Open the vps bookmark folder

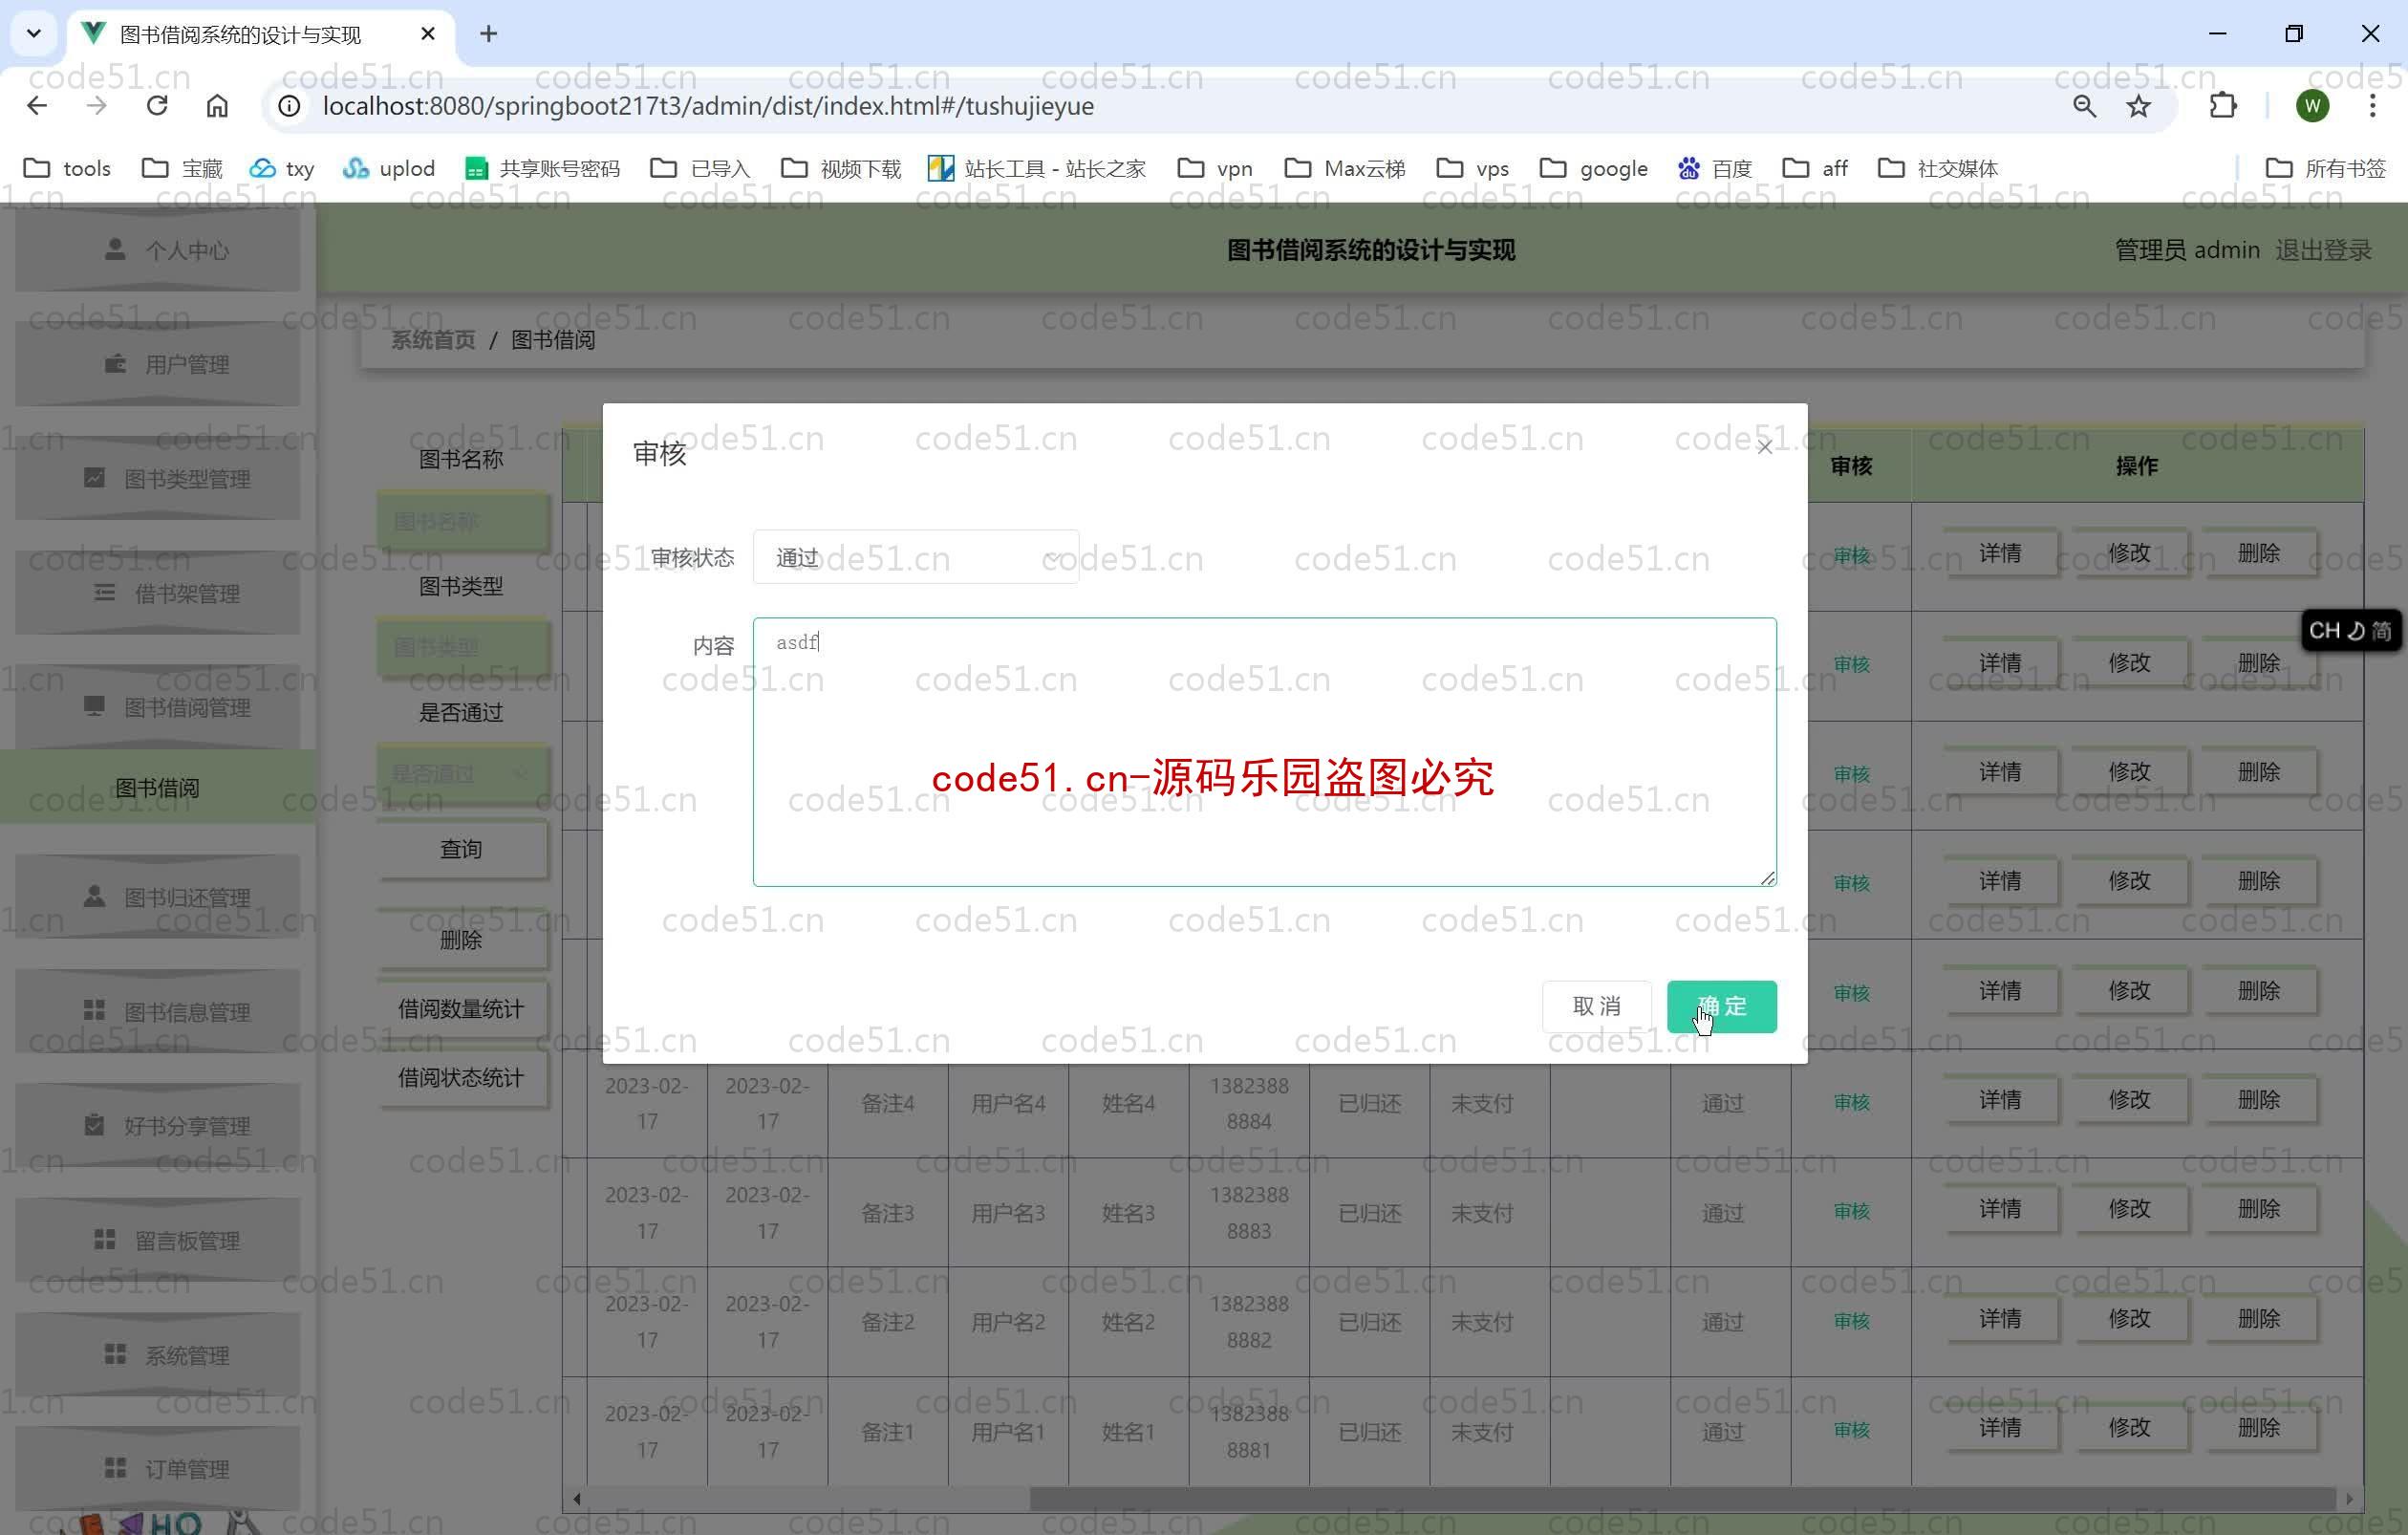point(1473,168)
